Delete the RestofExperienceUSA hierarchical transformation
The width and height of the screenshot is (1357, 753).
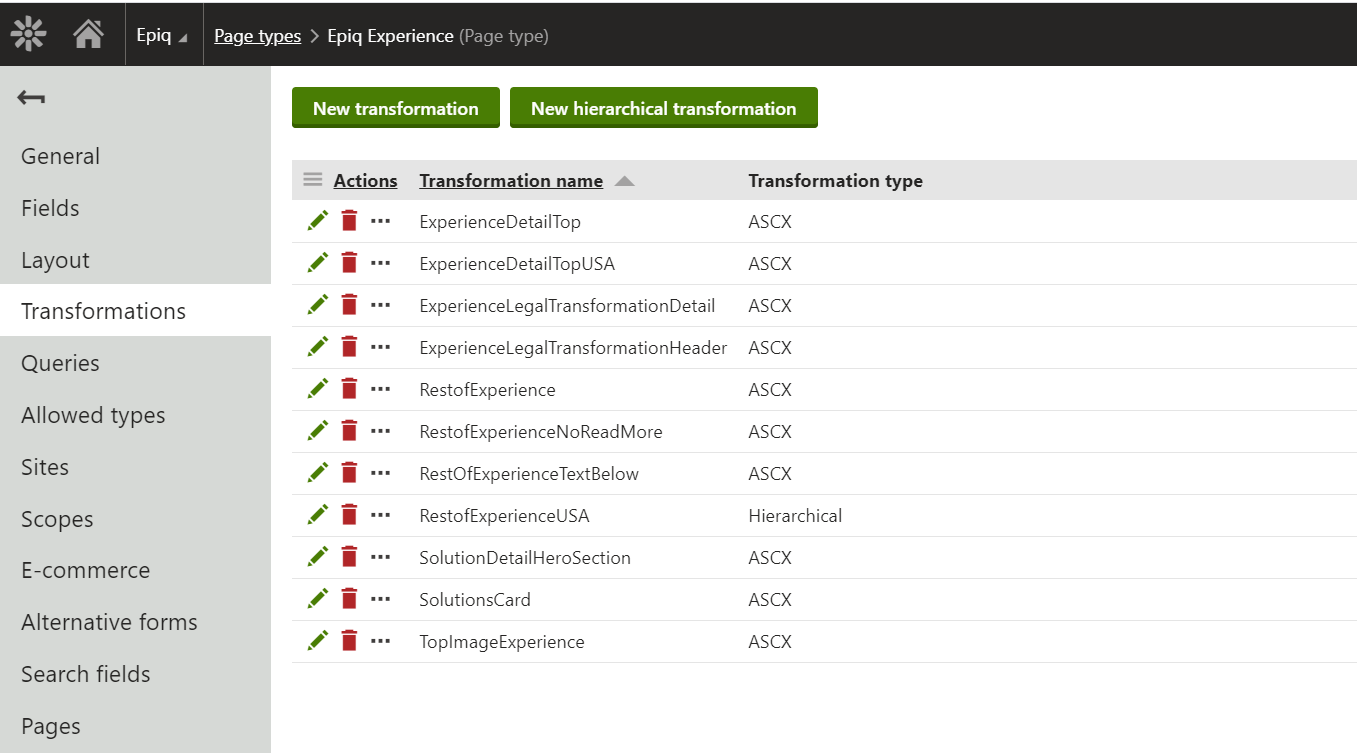pos(349,516)
